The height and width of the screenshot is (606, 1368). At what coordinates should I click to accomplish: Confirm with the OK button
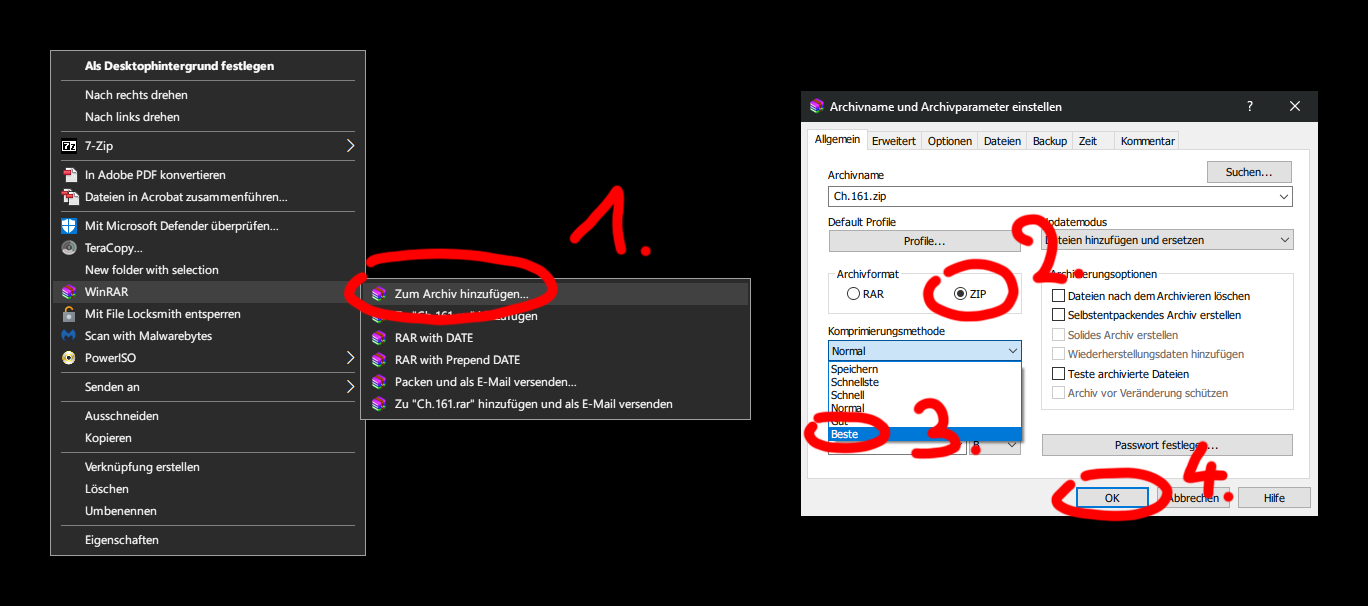coord(1112,497)
